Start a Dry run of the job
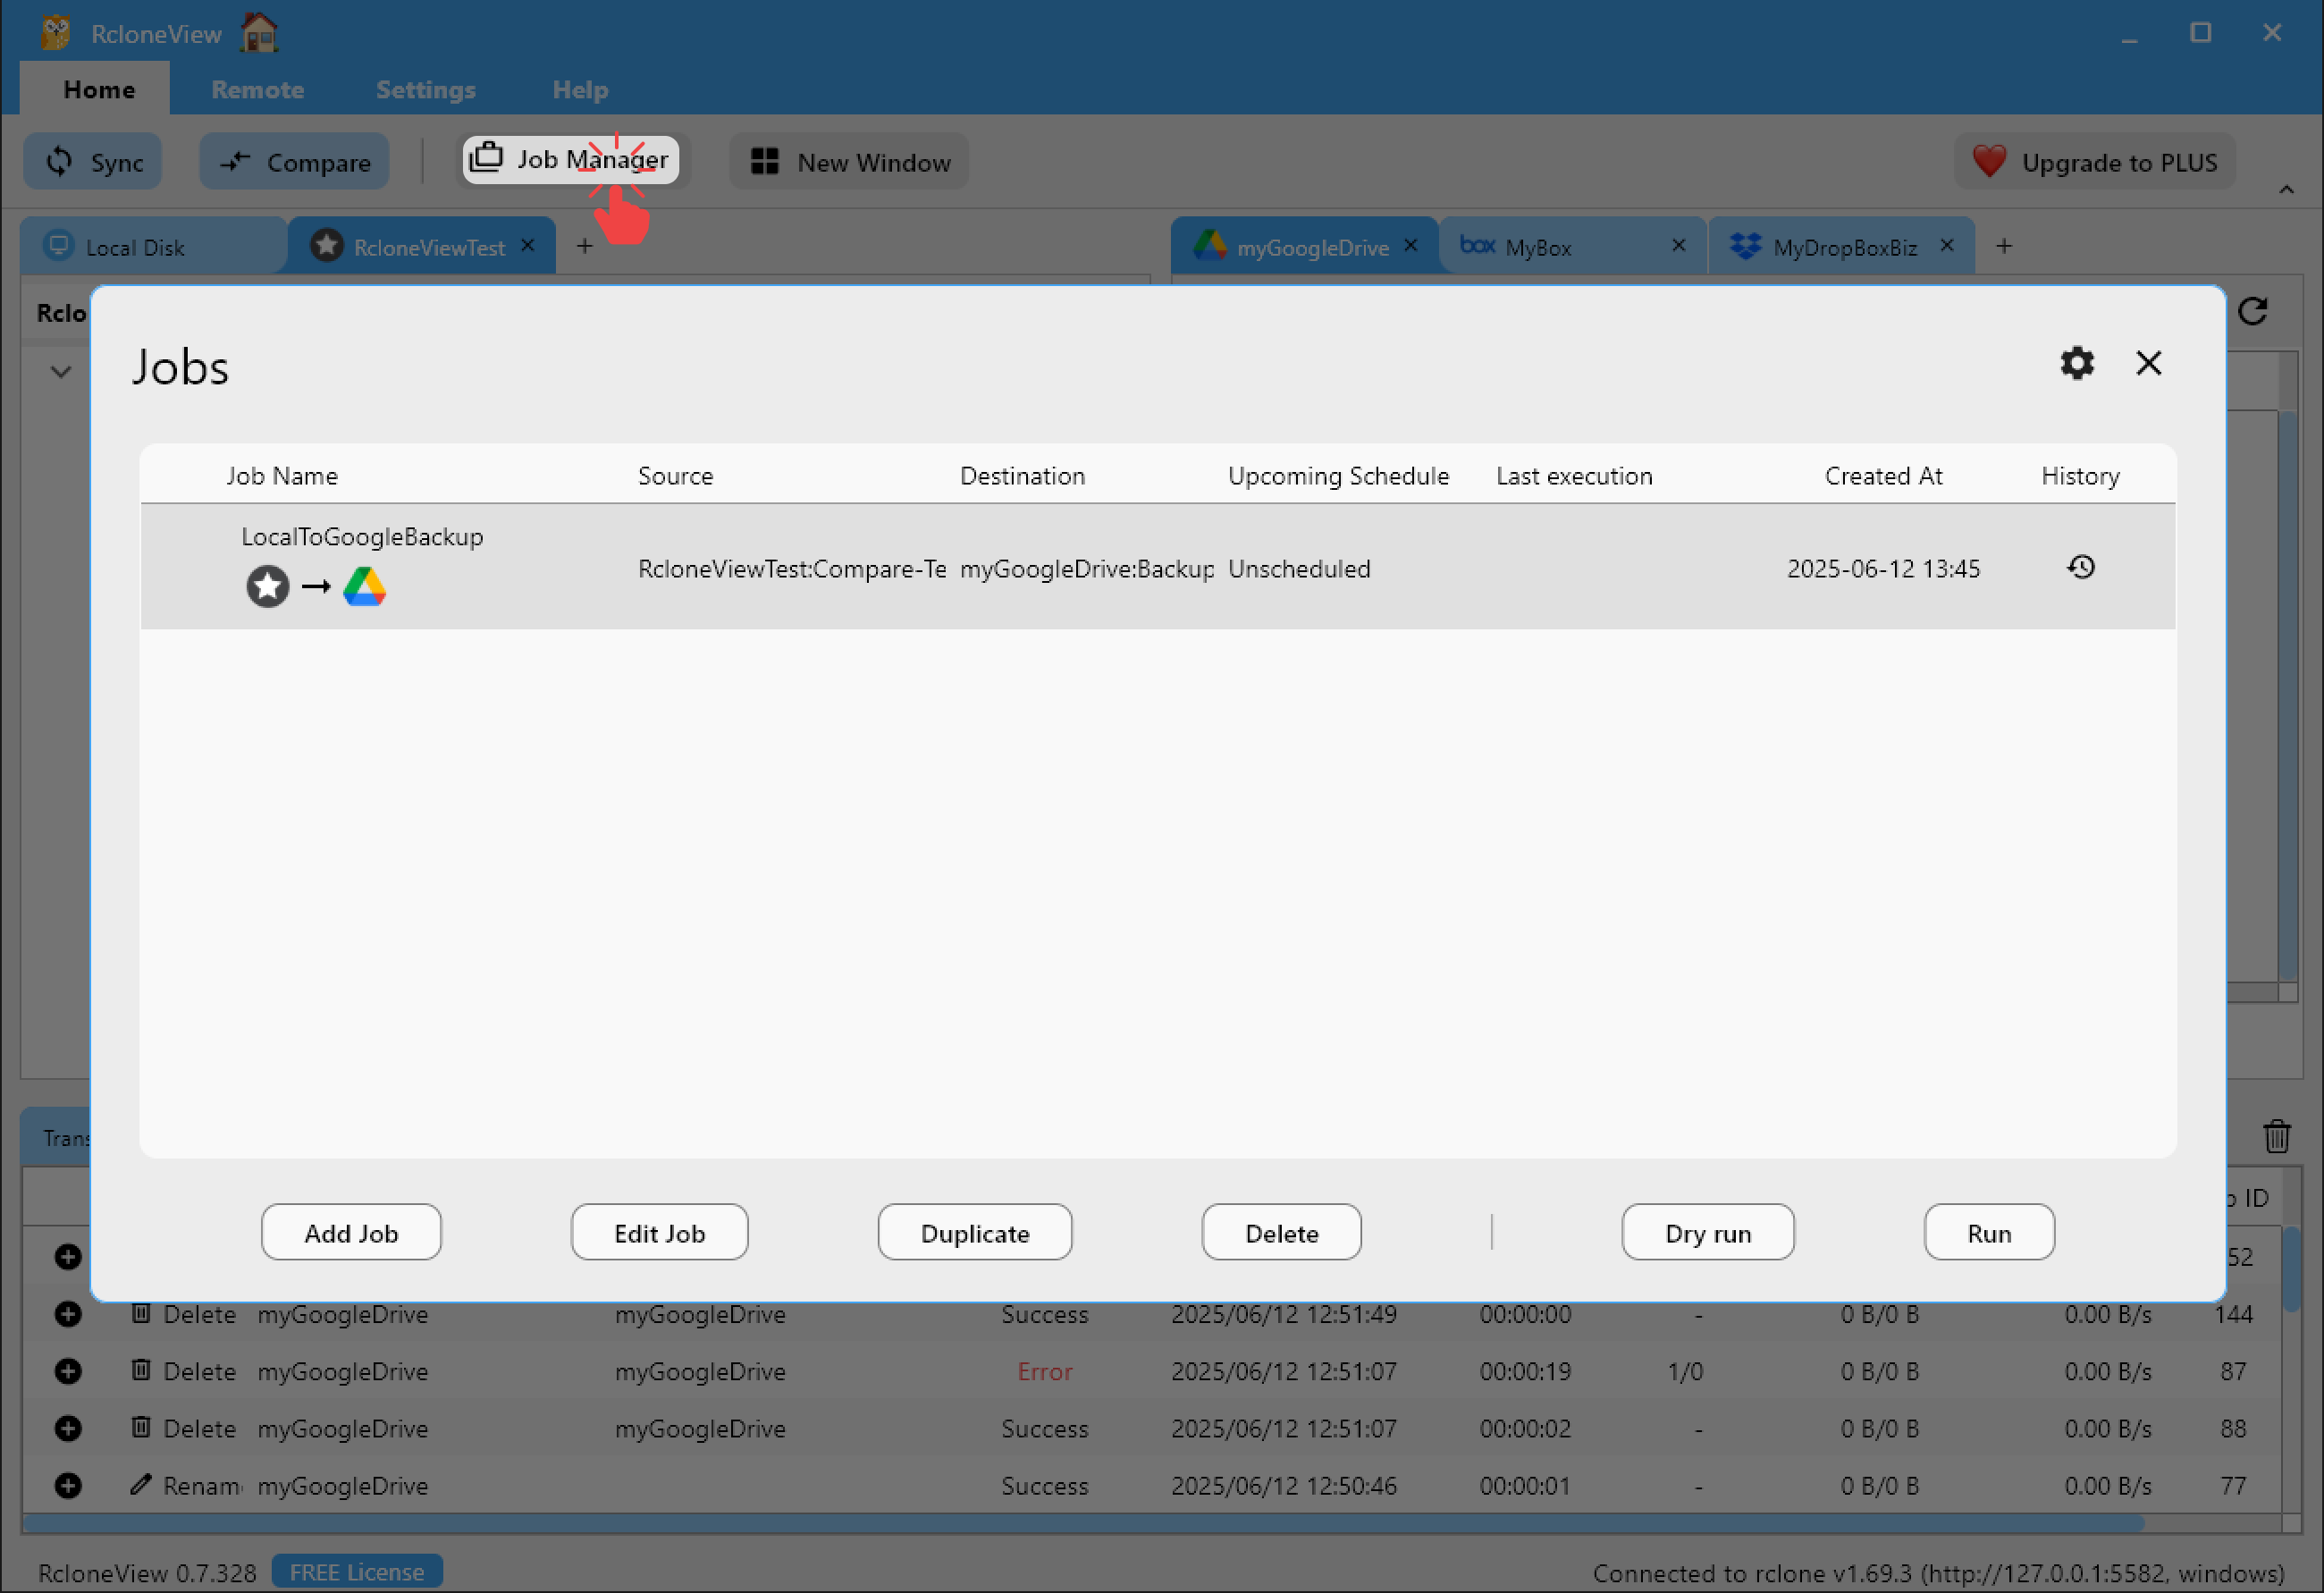The width and height of the screenshot is (2324, 1593). tap(1707, 1232)
